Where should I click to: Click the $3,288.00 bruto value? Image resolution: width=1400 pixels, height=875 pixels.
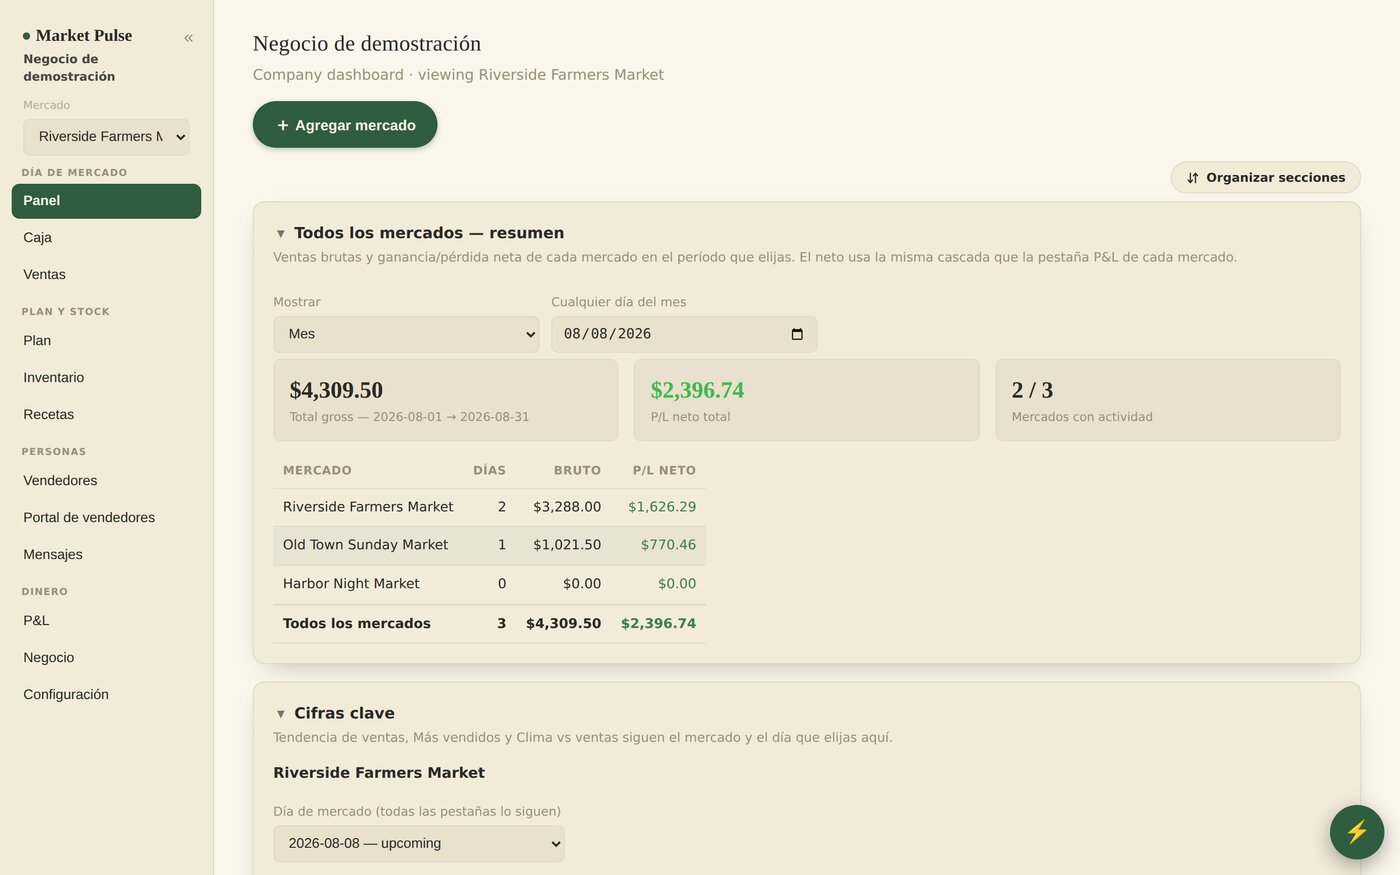pos(567,507)
